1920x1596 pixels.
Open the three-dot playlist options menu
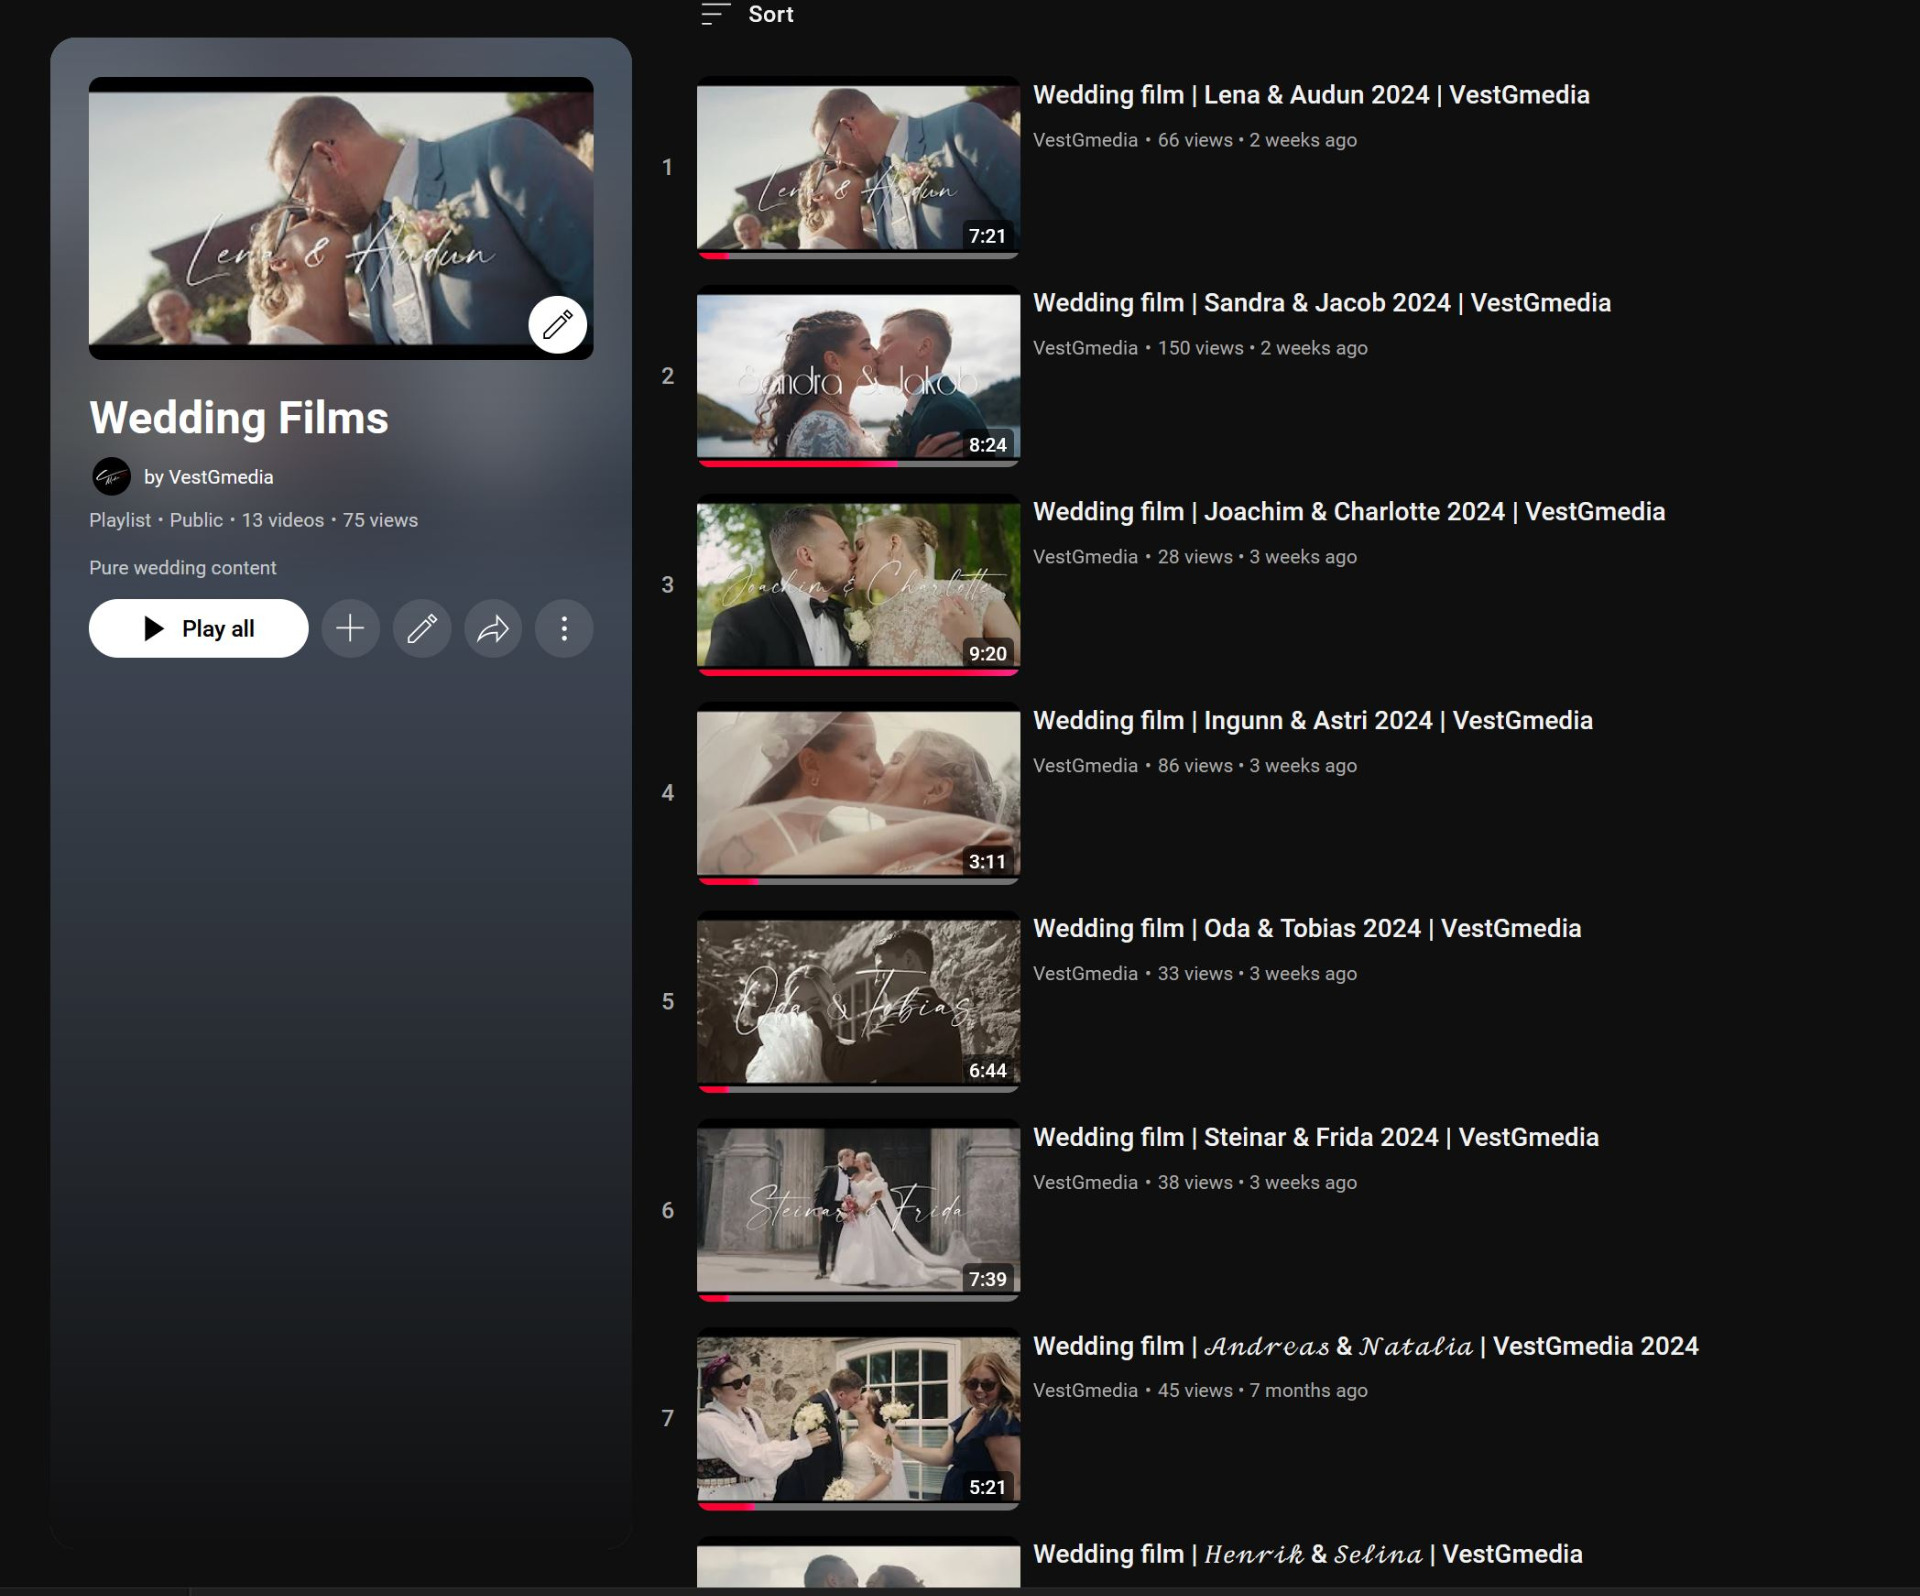pyautogui.click(x=564, y=628)
